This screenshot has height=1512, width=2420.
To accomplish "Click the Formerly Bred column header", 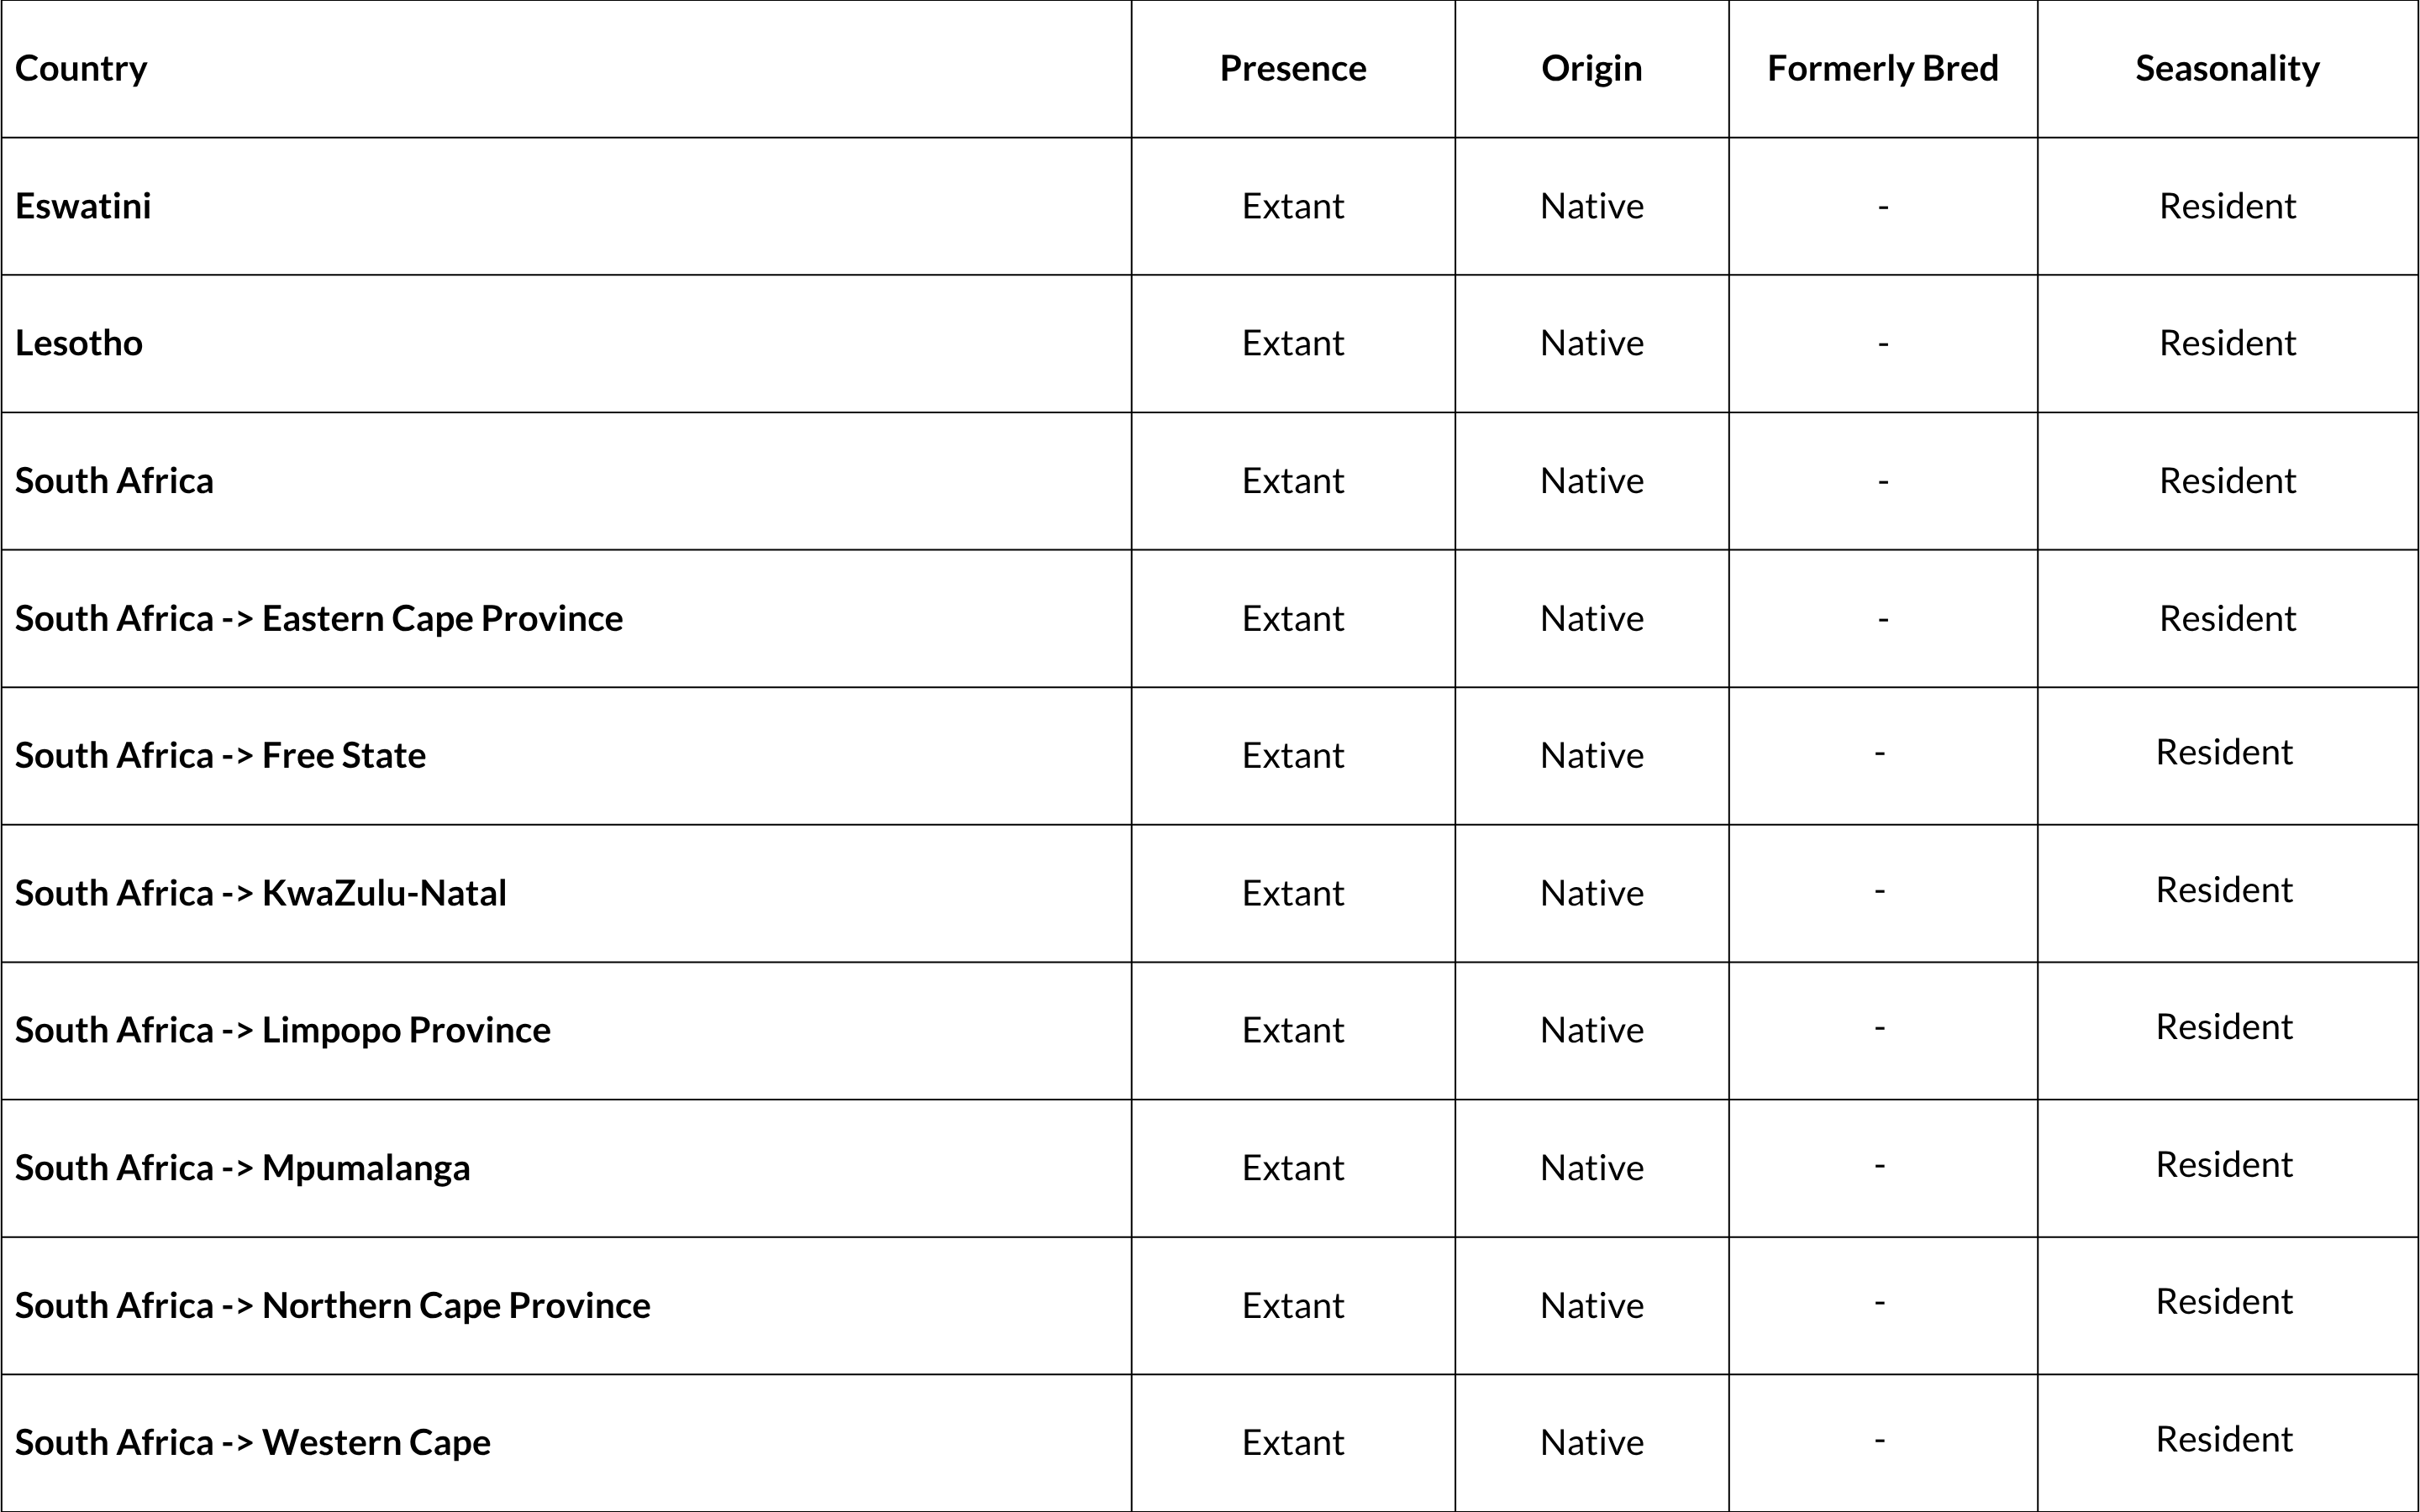I will [1882, 68].
